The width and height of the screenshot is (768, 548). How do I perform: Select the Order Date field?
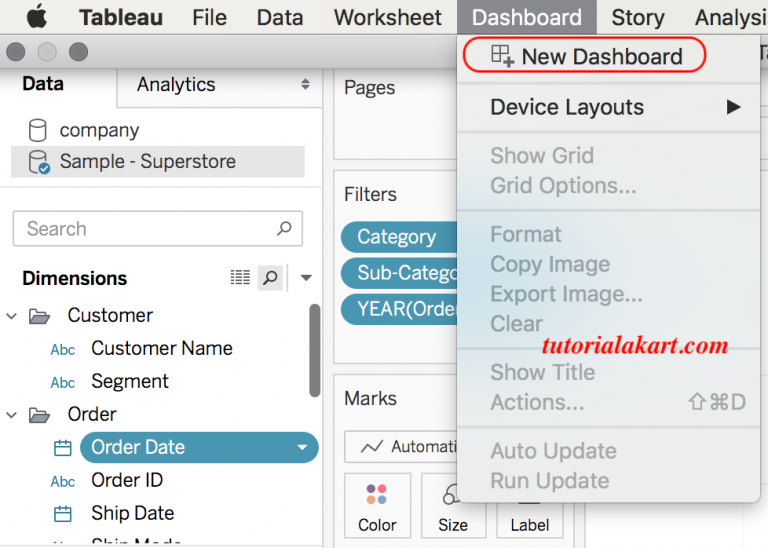(x=199, y=447)
